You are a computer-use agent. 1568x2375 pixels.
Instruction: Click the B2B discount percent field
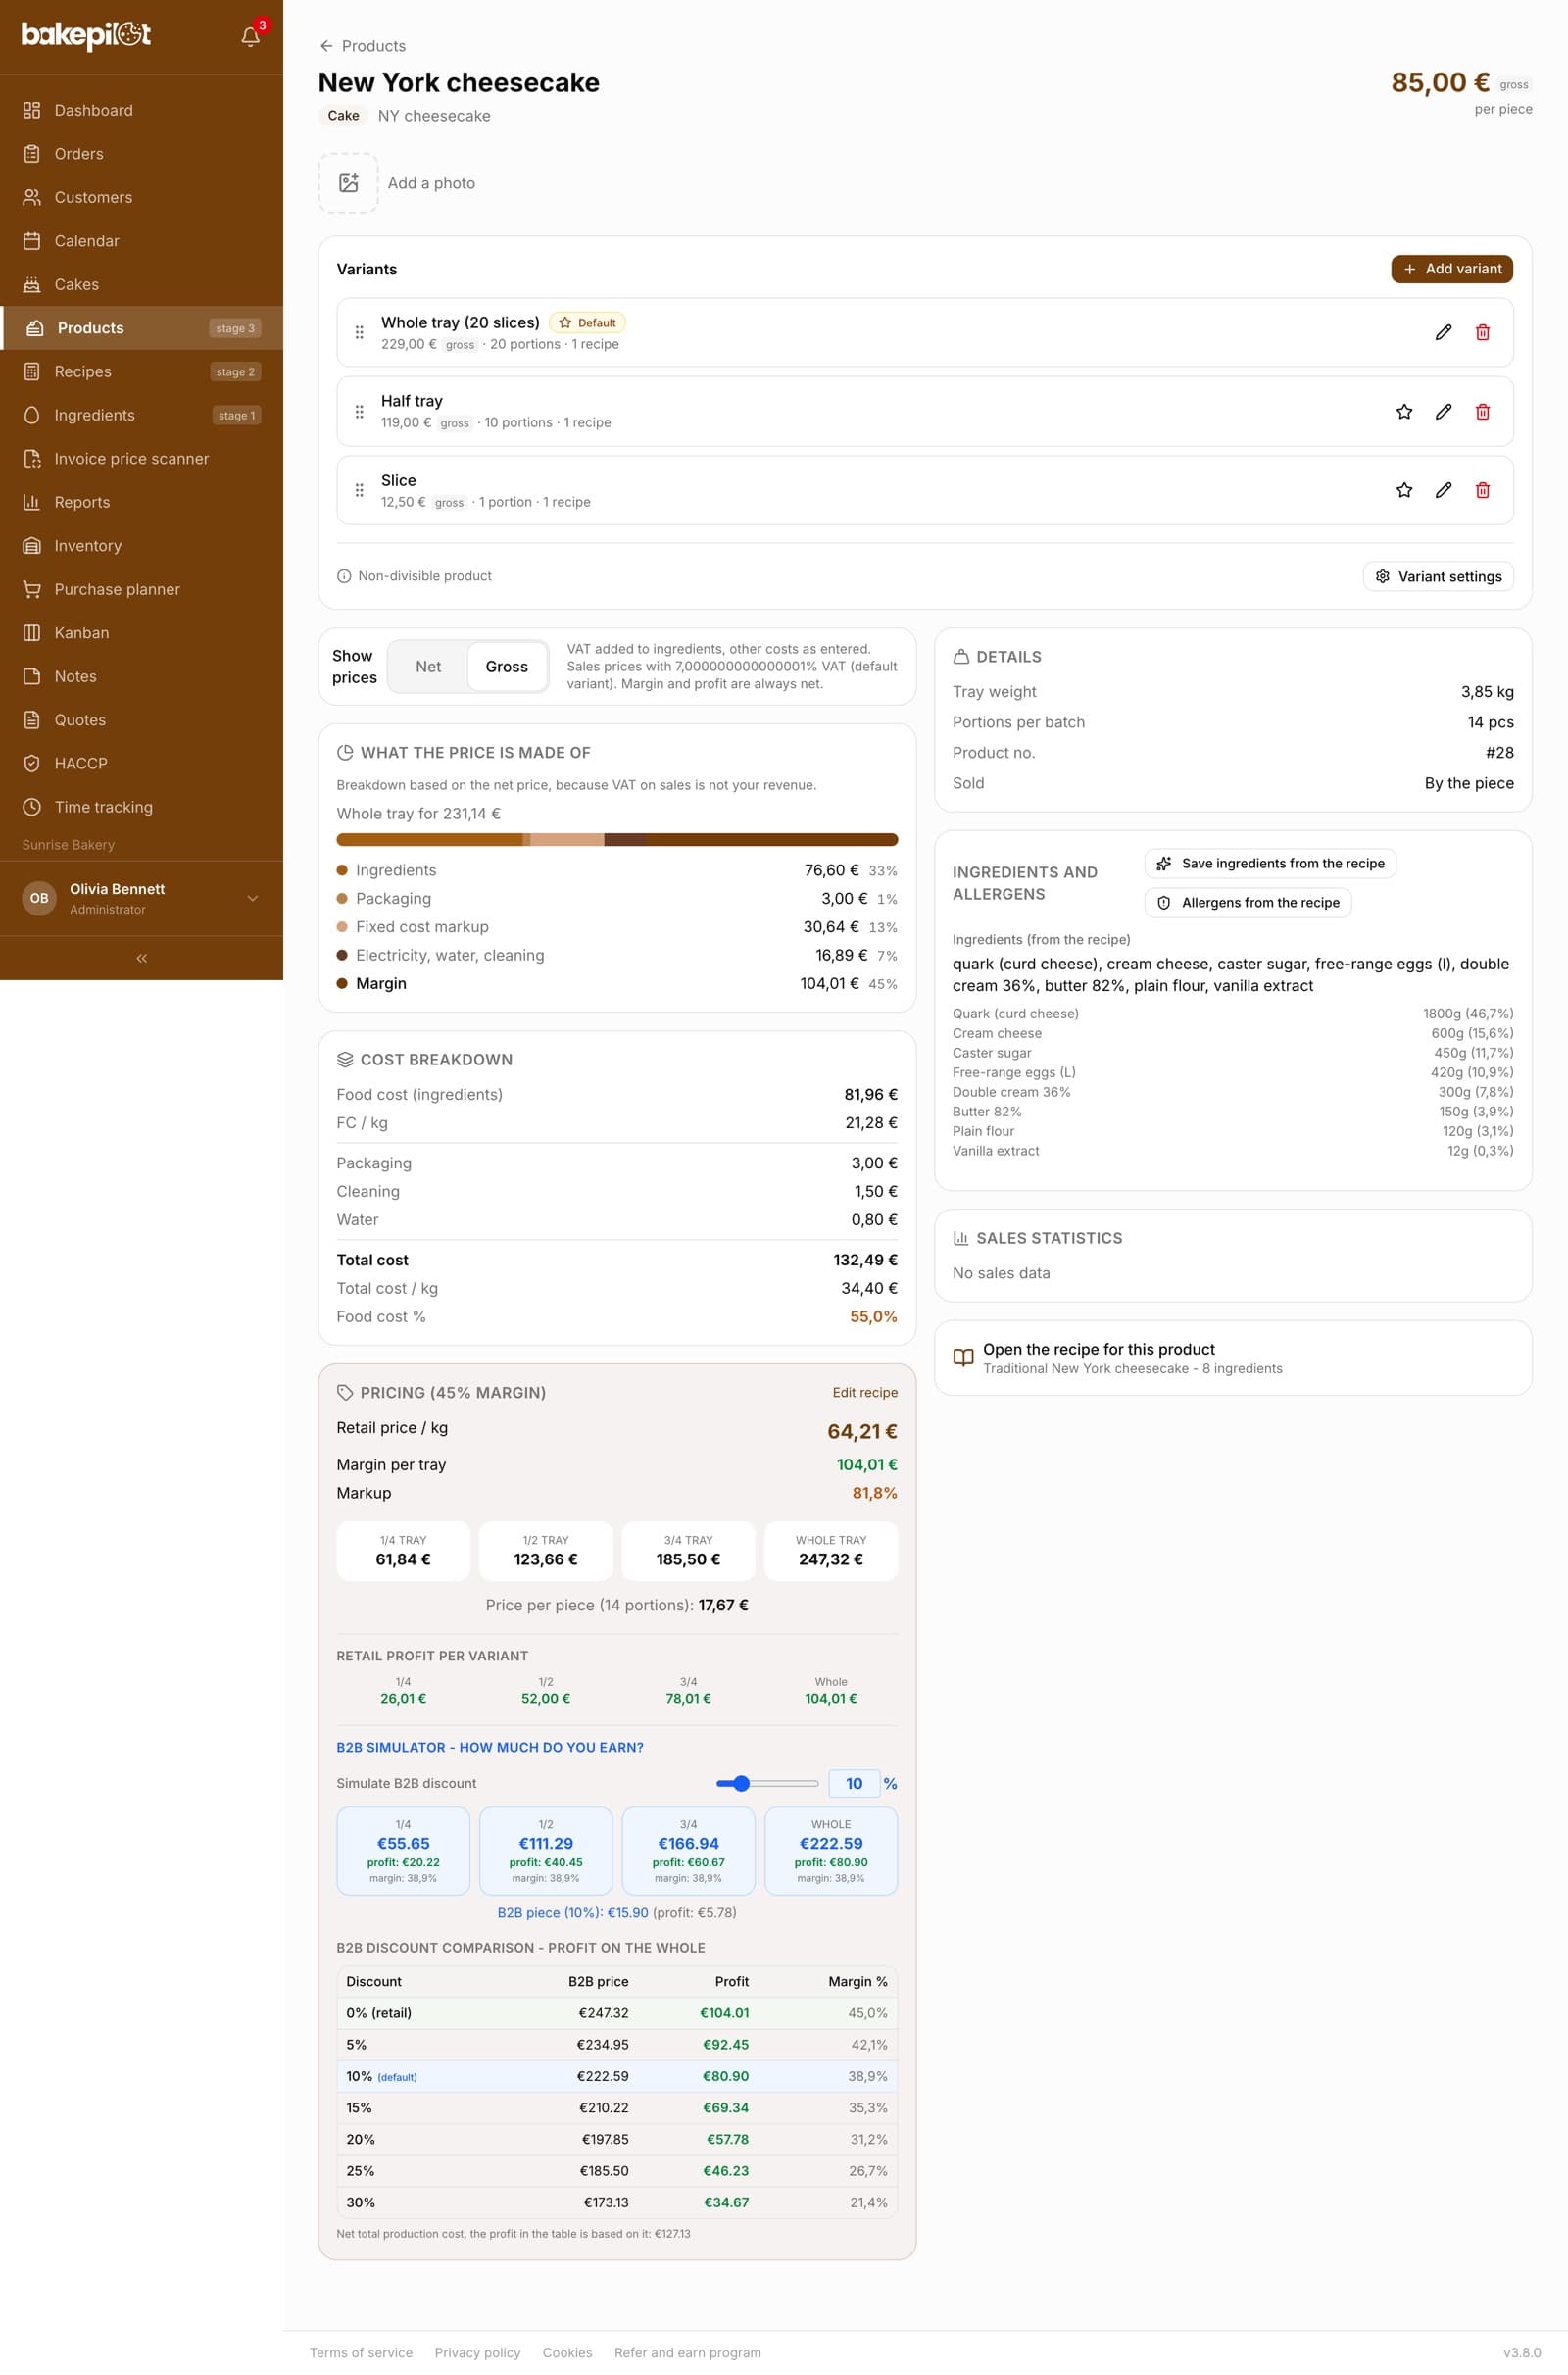pos(854,1783)
